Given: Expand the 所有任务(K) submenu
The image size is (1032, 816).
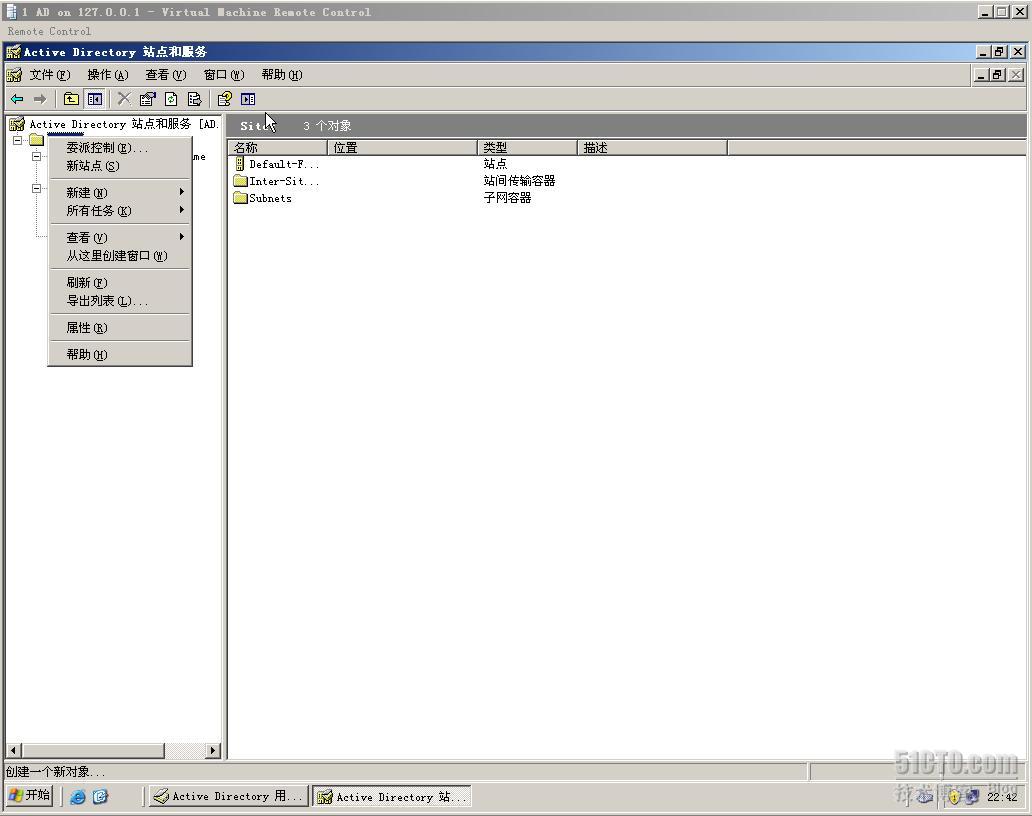Looking at the screenshot, I should coord(120,211).
